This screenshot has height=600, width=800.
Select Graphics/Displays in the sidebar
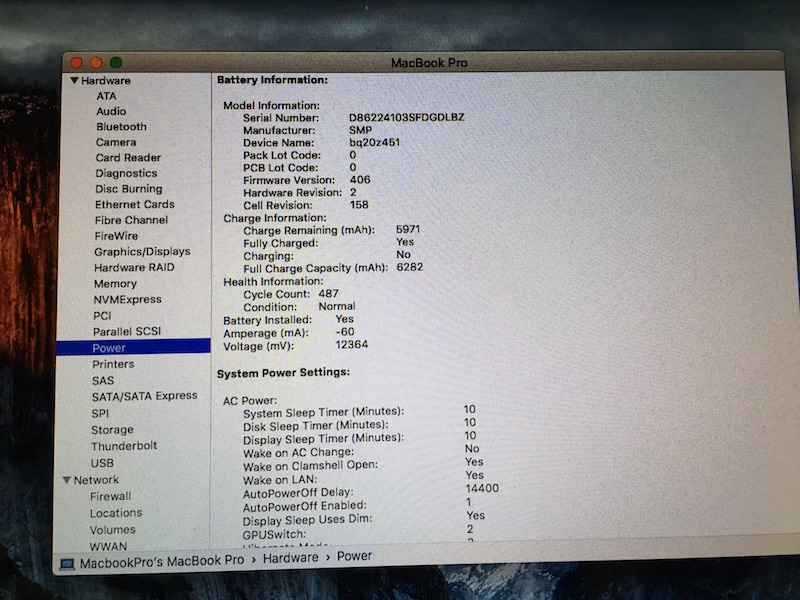pyautogui.click(x=142, y=252)
